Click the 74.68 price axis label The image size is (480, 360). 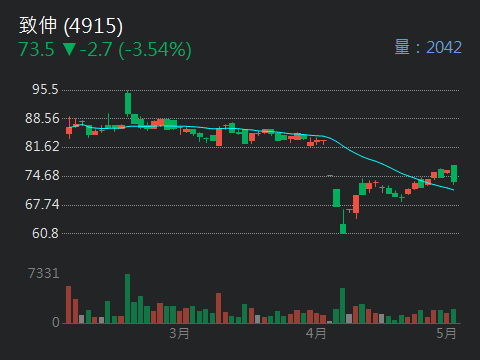point(42,175)
